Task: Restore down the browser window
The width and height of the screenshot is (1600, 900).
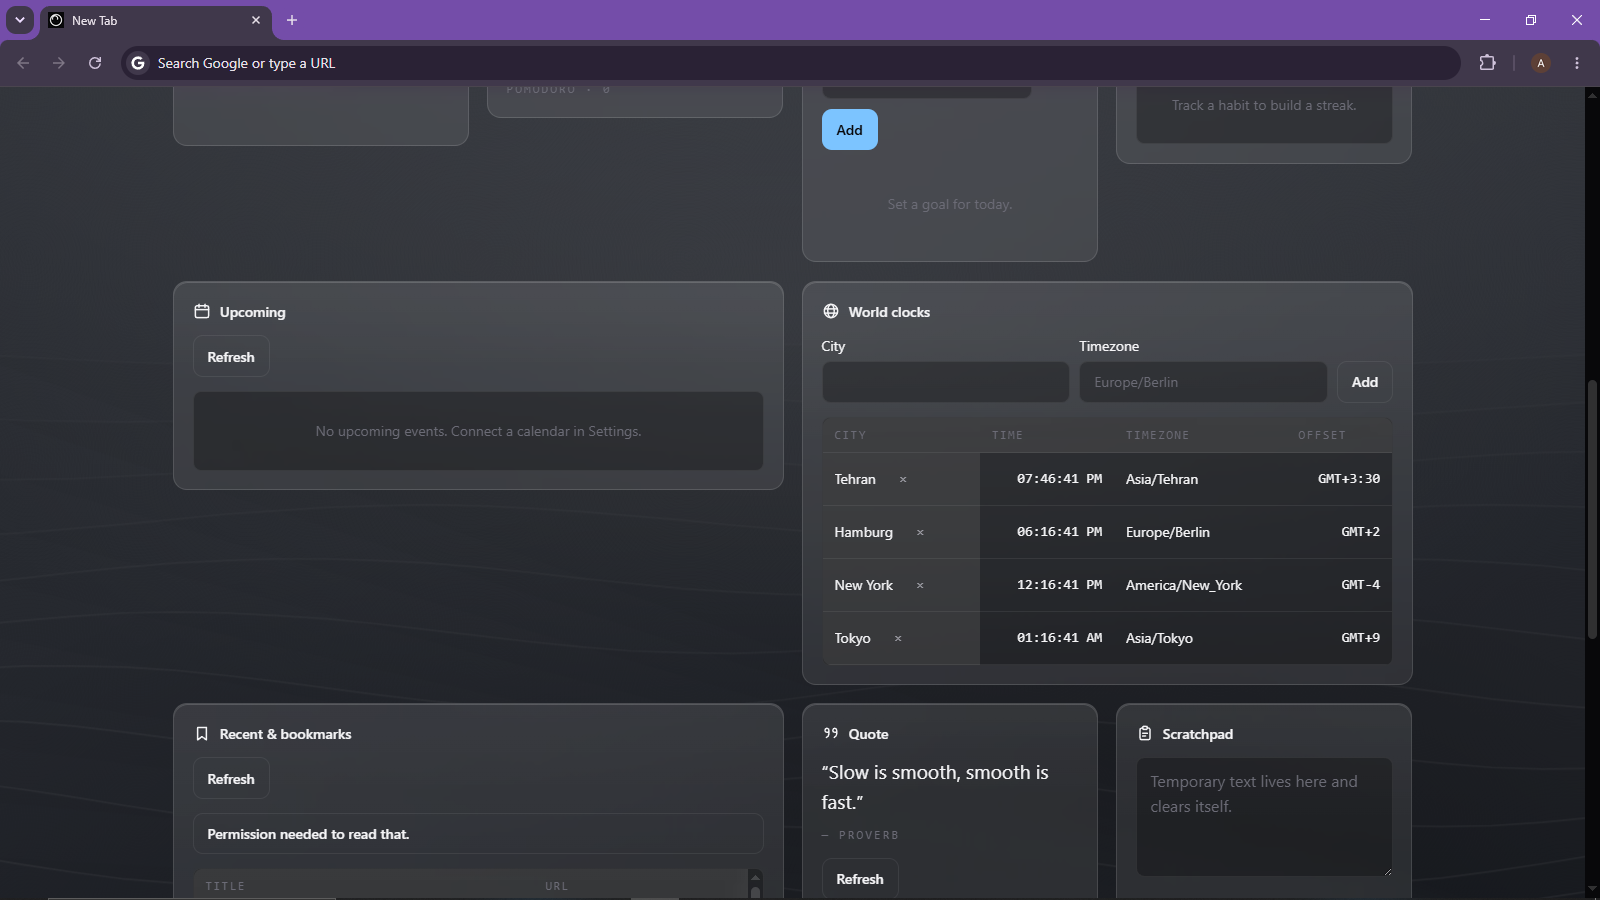Action: coord(1531,20)
